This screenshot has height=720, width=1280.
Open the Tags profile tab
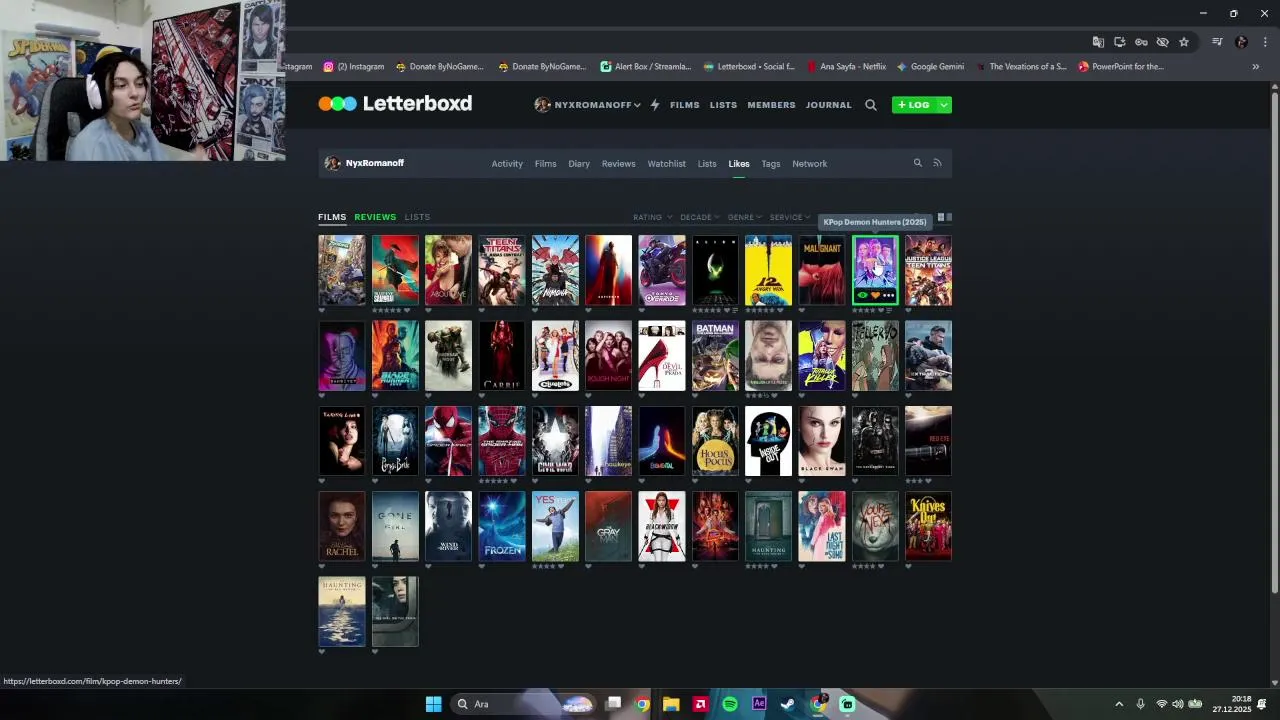771,164
